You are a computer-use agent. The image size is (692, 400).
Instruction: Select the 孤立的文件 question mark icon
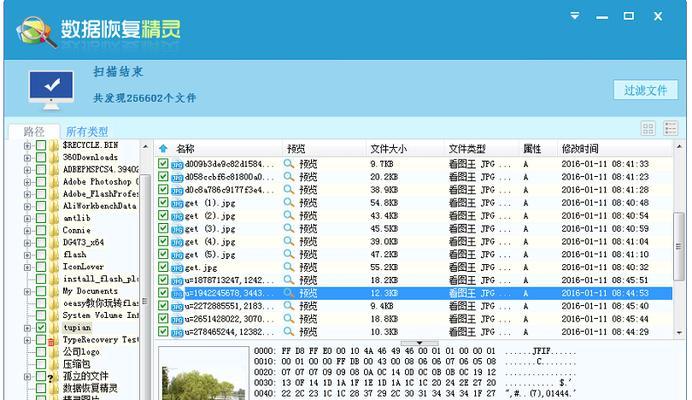[x=51, y=377]
